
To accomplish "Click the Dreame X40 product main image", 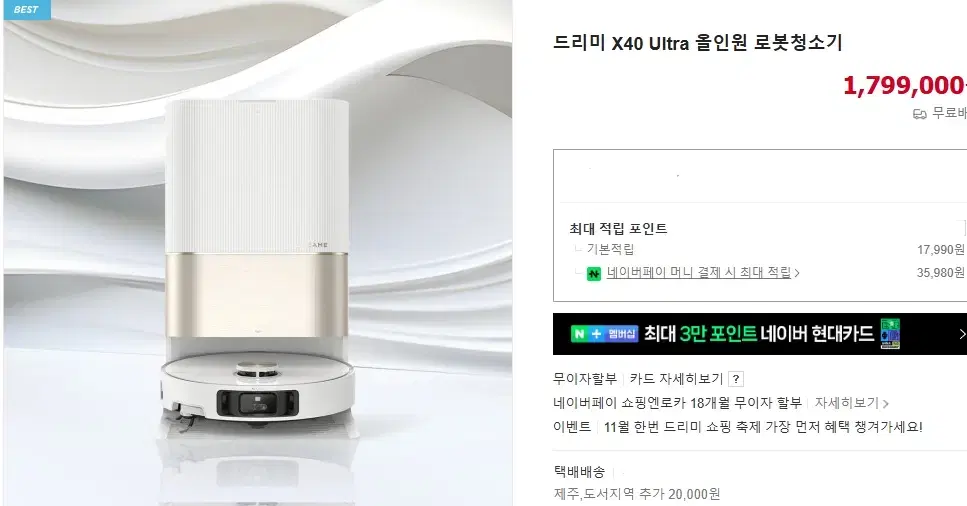I will point(258,253).
